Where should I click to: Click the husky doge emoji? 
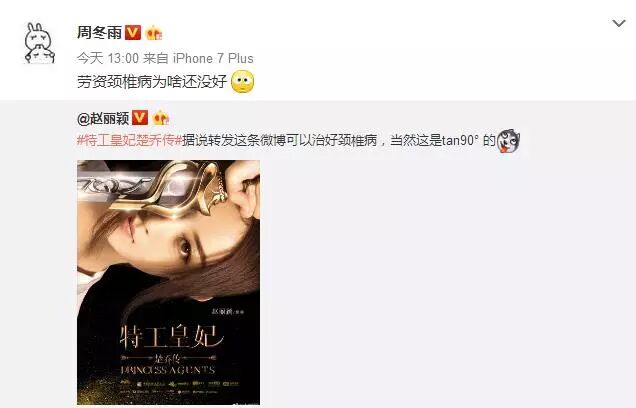point(509,141)
